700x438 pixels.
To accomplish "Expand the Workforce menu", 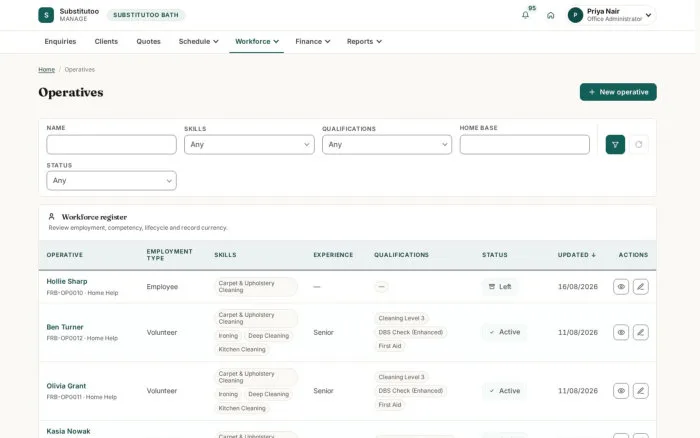I will (x=257, y=42).
